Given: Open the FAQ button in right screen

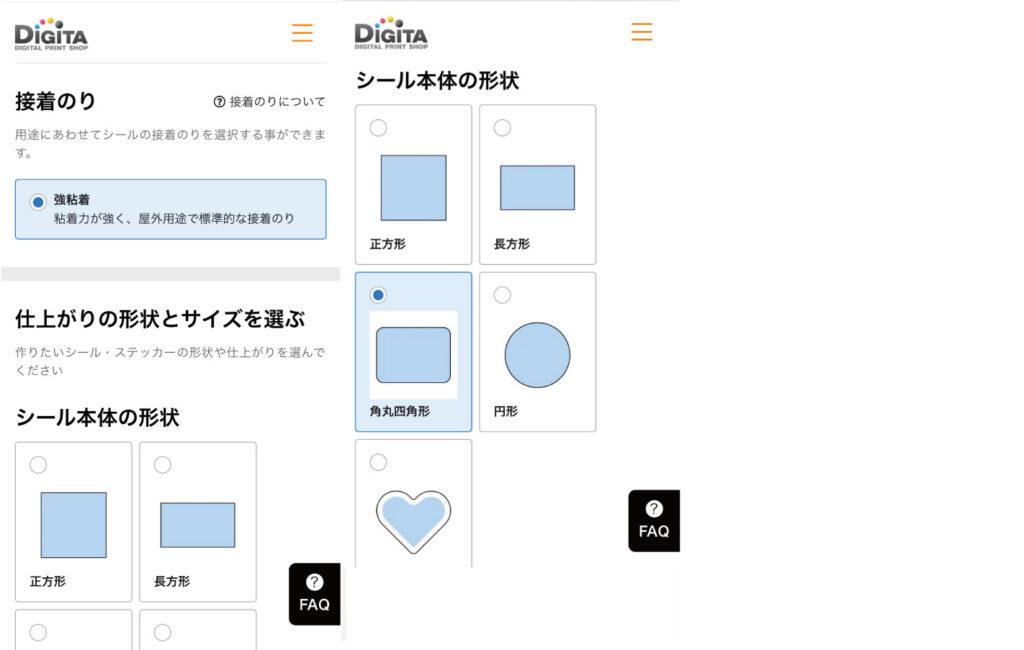Looking at the screenshot, I should click(654, 521).
